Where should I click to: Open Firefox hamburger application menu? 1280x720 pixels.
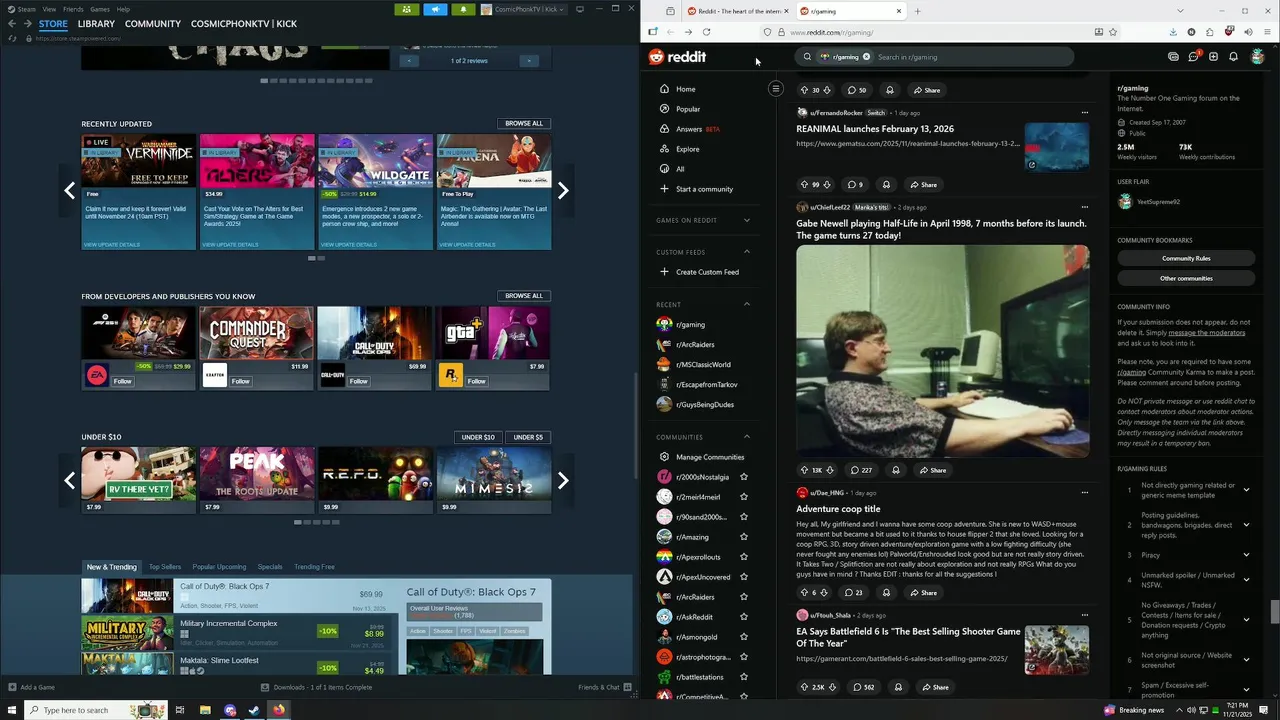click(1268, 32)
